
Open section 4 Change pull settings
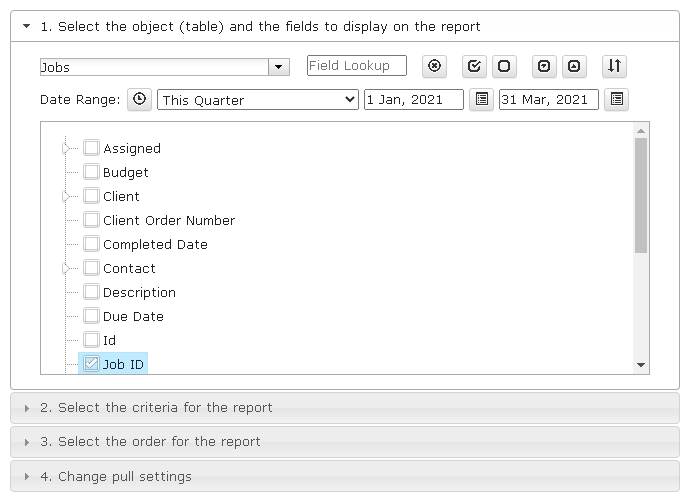pos(345,477)
